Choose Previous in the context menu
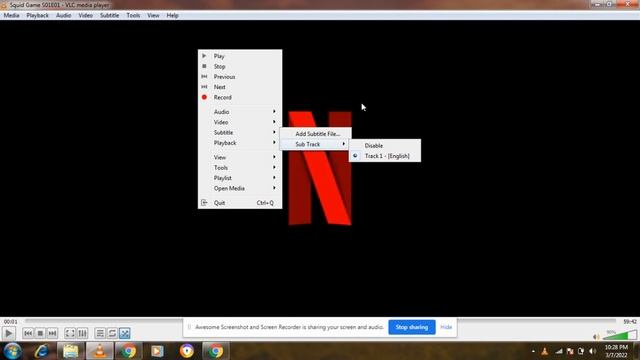Image resolution: width=640 pixels, height=360 pixels. pos(240,77)
